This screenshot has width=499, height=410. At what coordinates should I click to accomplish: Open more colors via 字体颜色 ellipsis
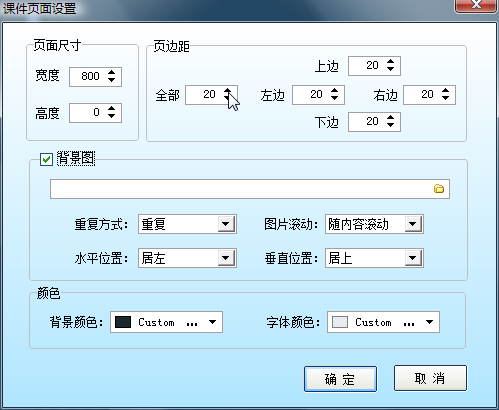point(409,323)
